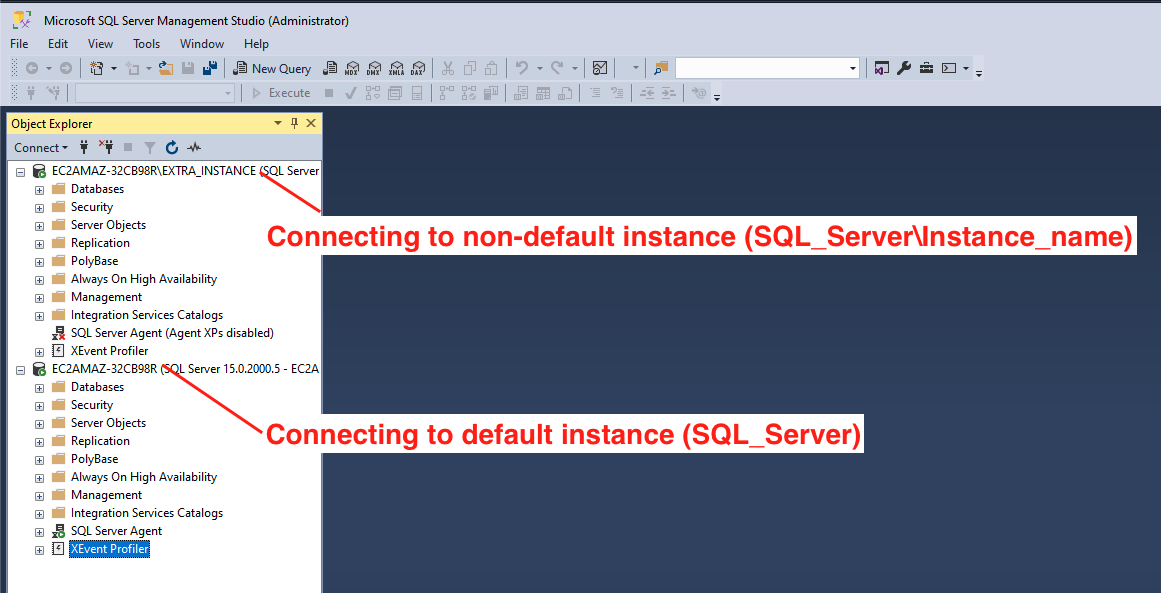
Task: Refresh the Object Explorer tree
Action: 172,147
